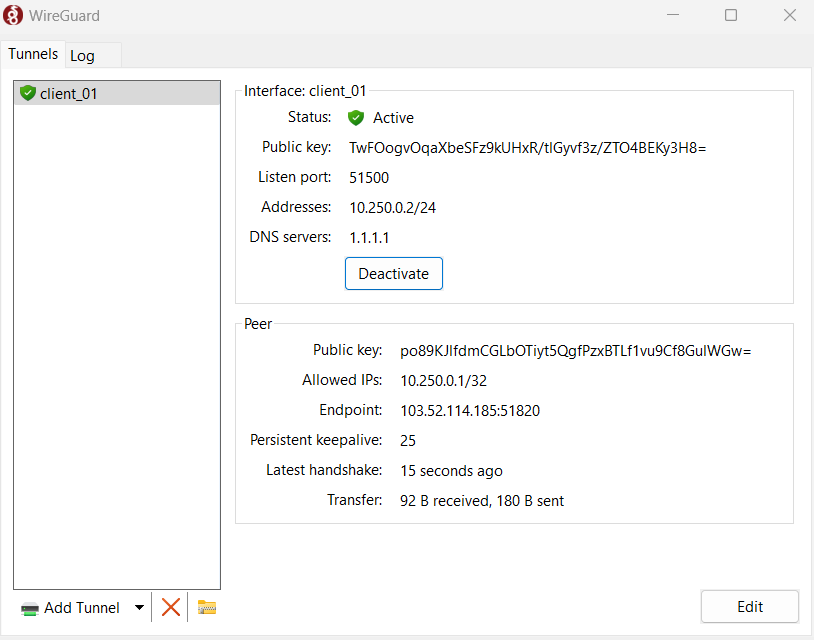Edit the client_01 tunnel configuration

[749, 606]
